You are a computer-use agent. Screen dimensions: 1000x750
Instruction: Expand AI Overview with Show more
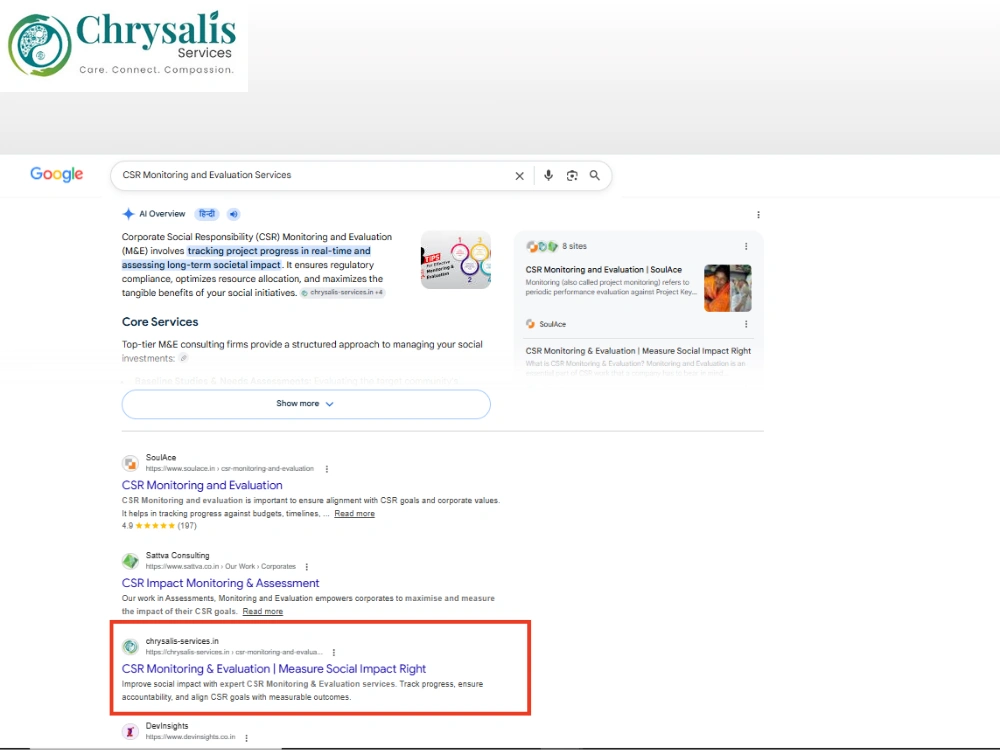(306, 404)
